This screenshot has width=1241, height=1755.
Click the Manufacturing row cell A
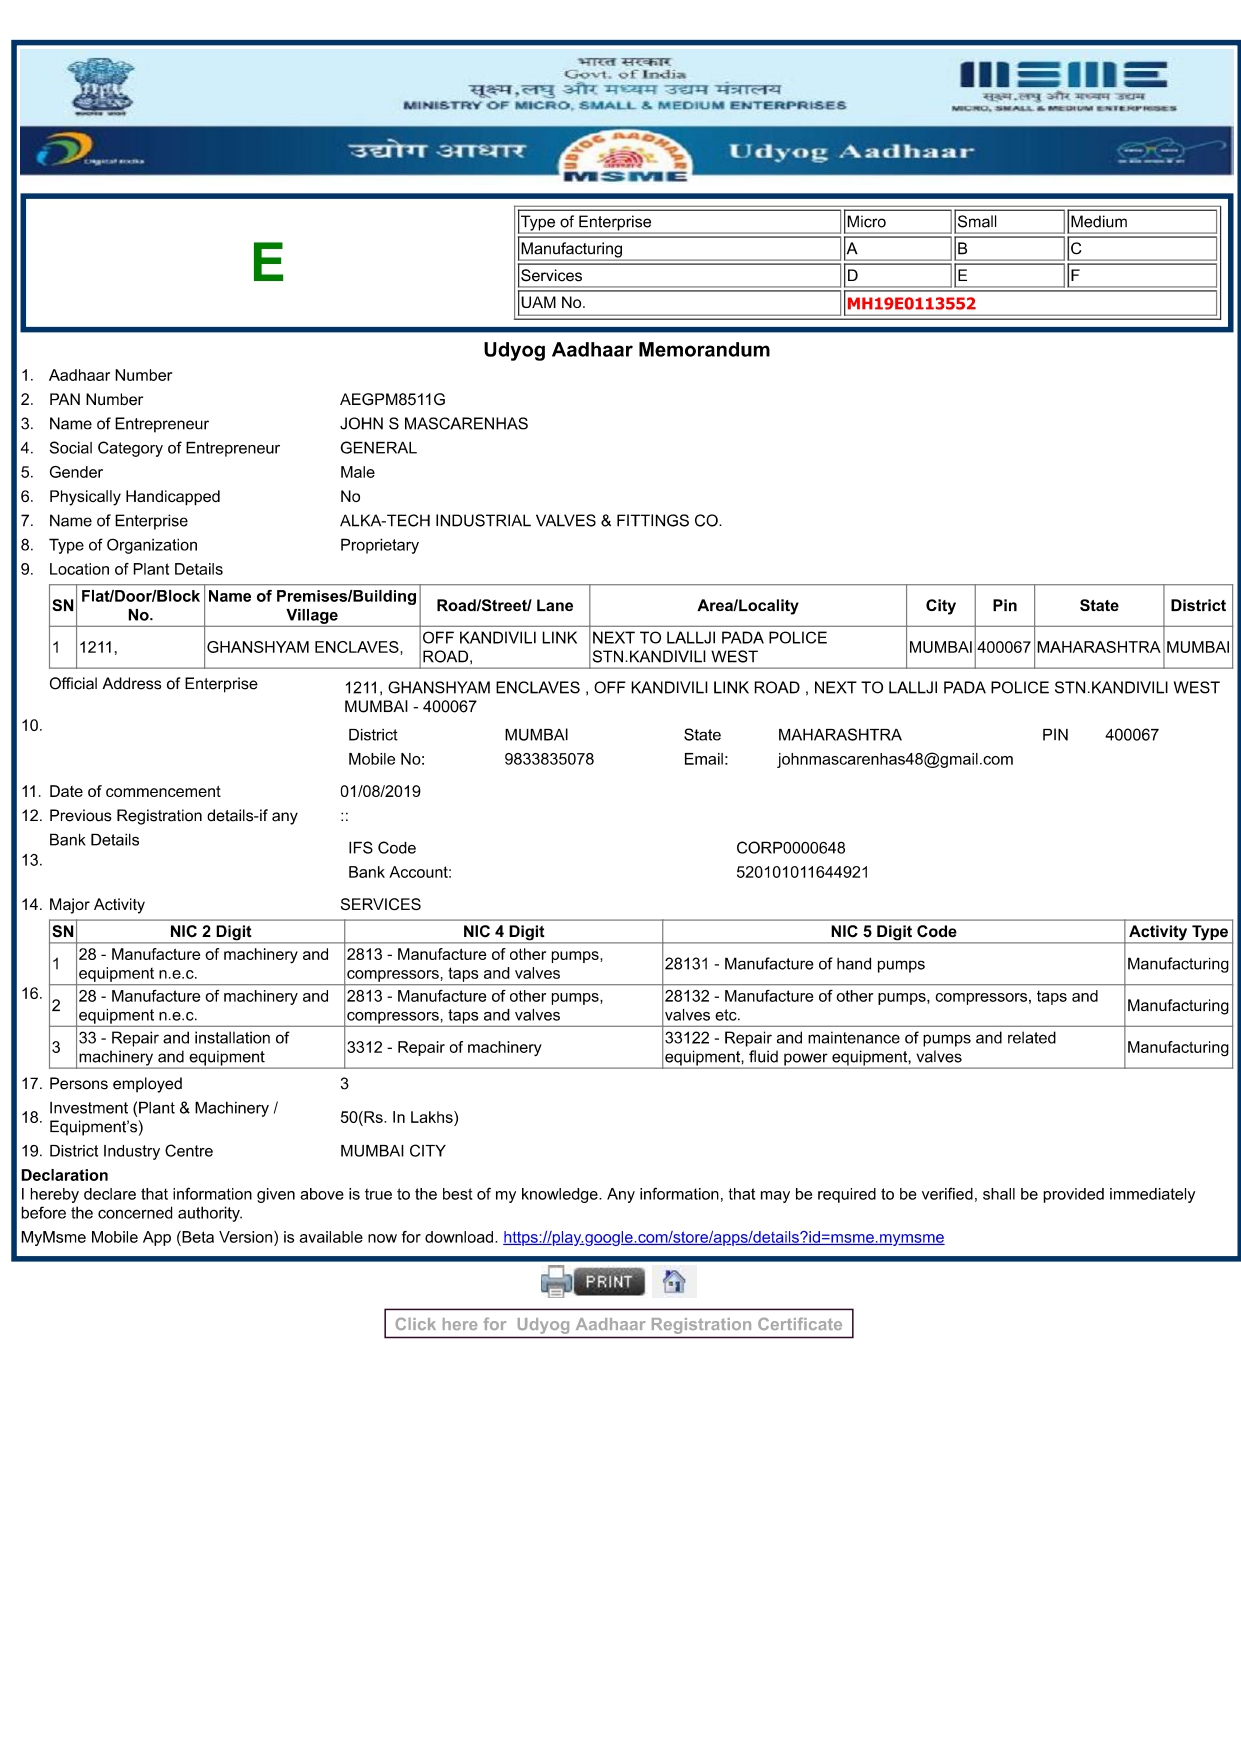[x=897, y=249]
